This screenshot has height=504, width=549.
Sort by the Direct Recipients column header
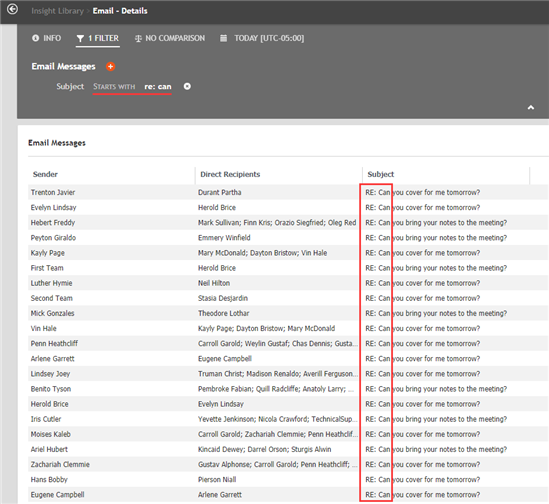coord(230,174)
